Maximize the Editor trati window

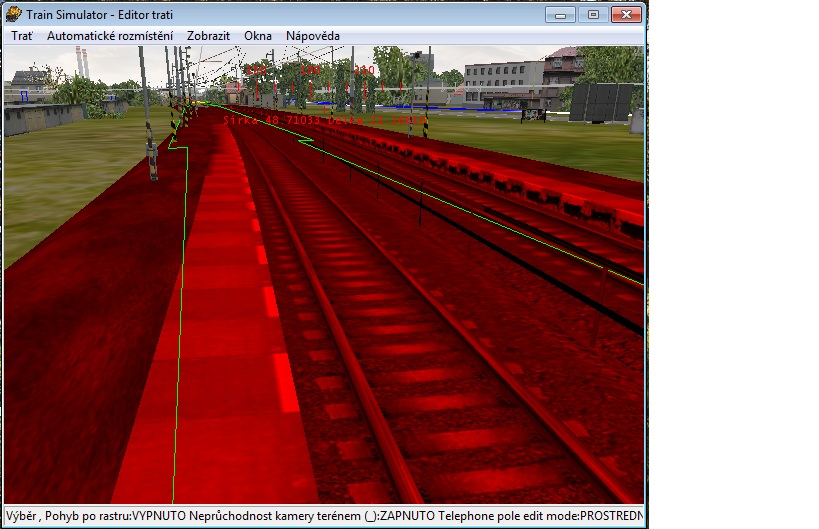pos(593,15)
